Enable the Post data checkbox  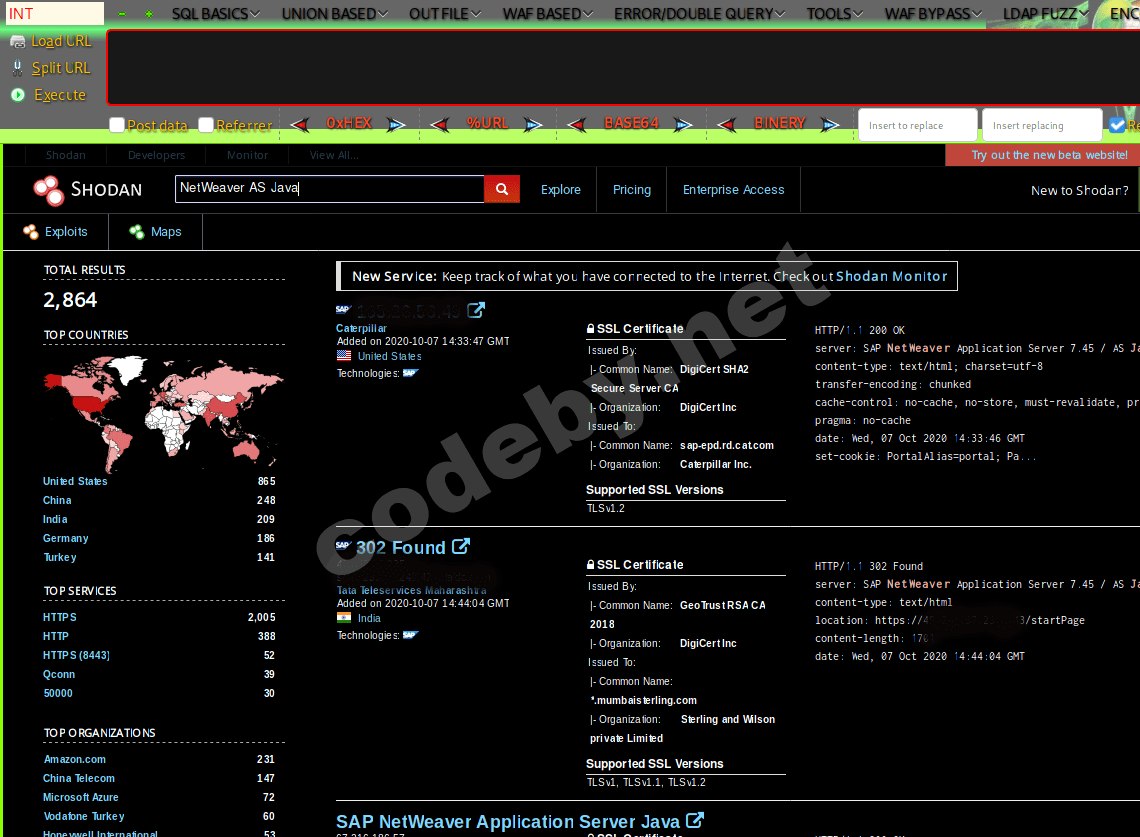pyautogui.click(x=117, y=124)
